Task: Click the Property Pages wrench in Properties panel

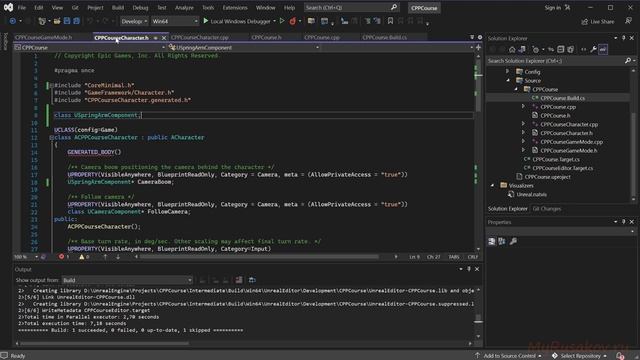Action: tap(513, 241)
